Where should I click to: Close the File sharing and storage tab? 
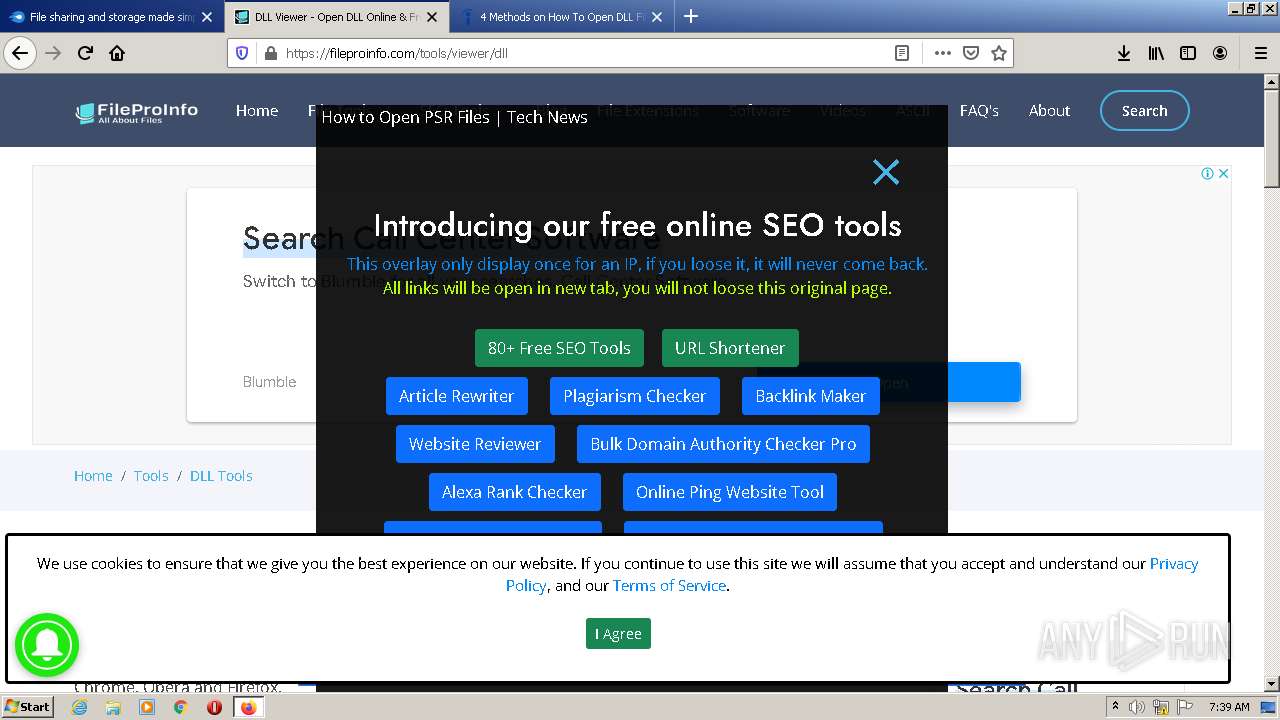(207, 17)
